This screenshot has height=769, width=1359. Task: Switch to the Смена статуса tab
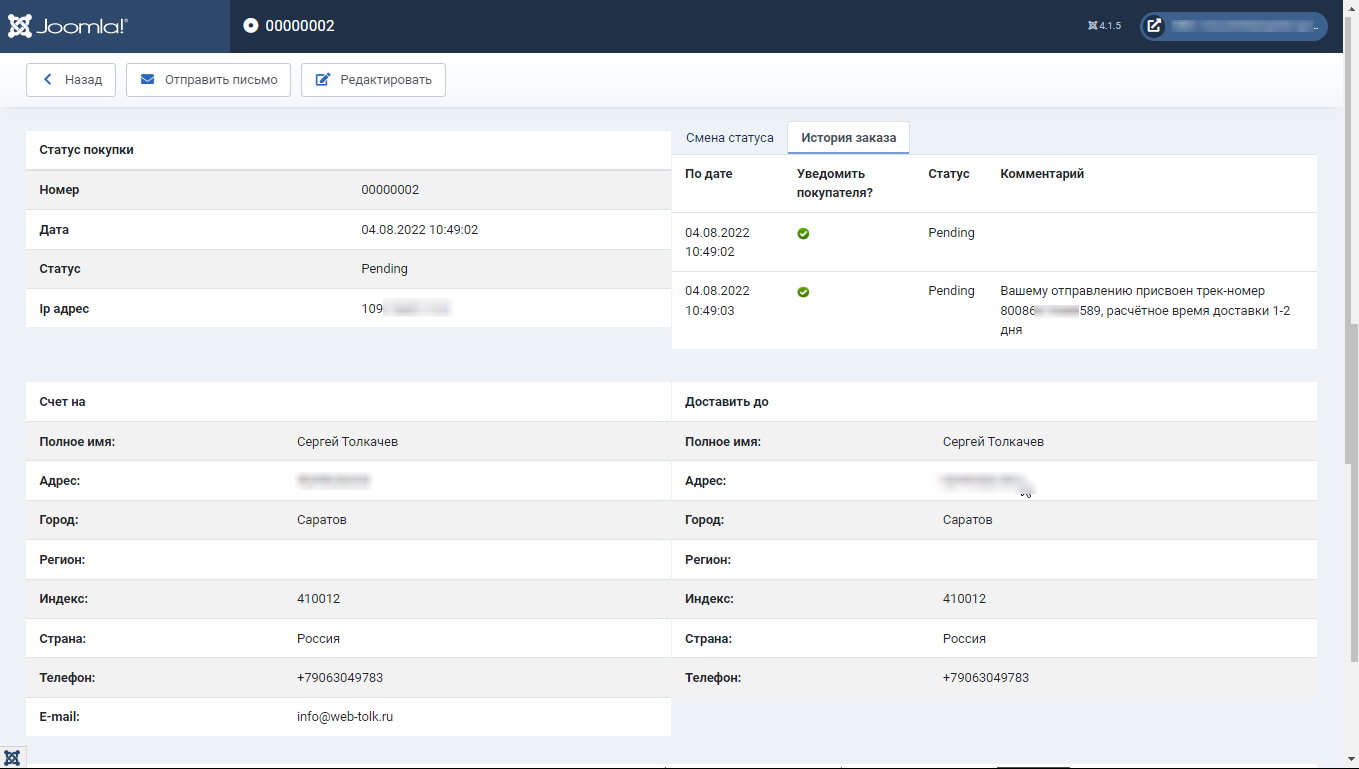[x=729, y=138]
